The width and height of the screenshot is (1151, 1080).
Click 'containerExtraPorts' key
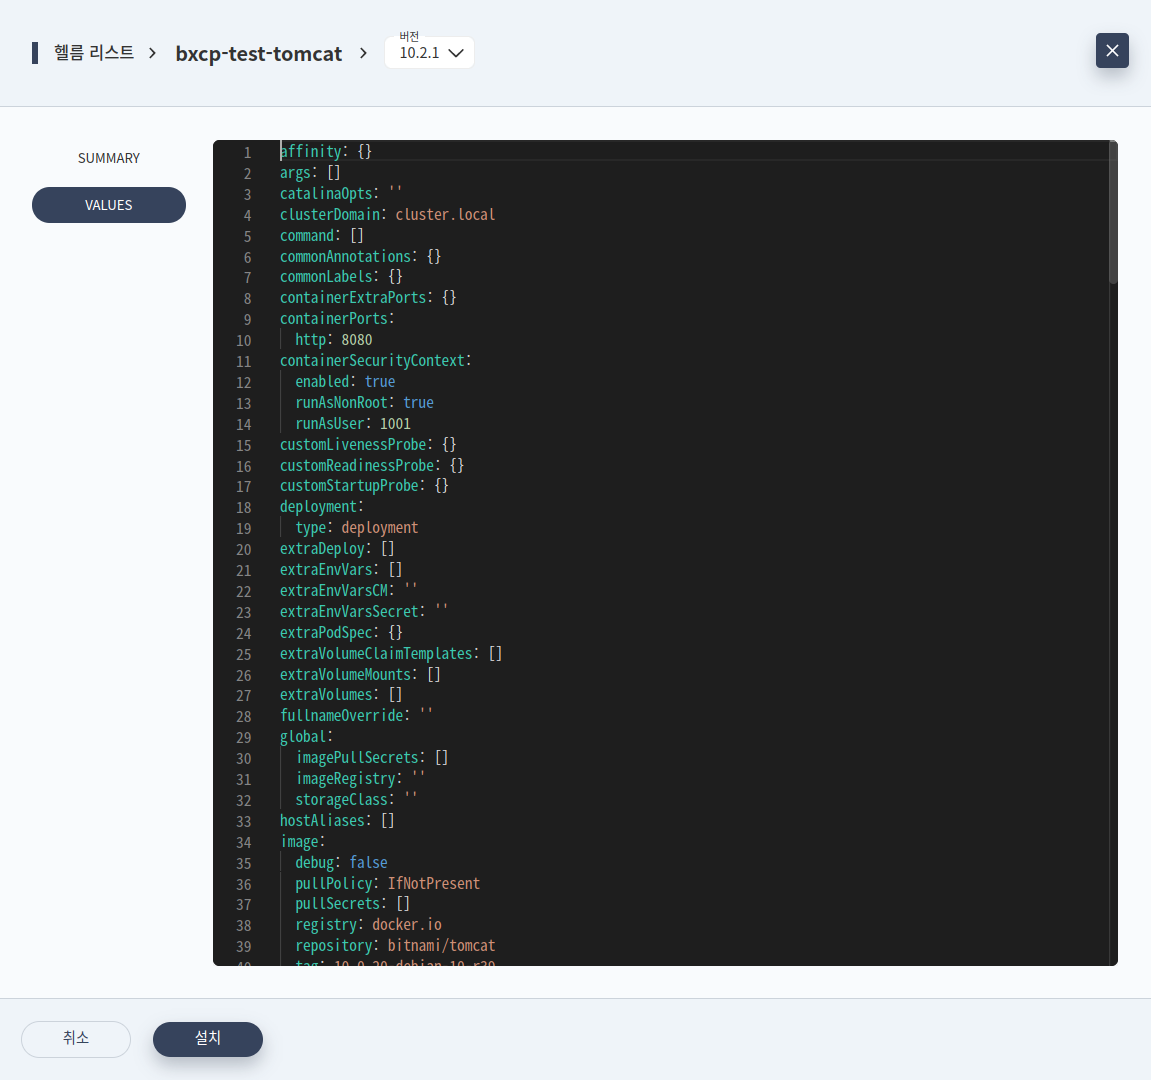(x=352, y=297)
